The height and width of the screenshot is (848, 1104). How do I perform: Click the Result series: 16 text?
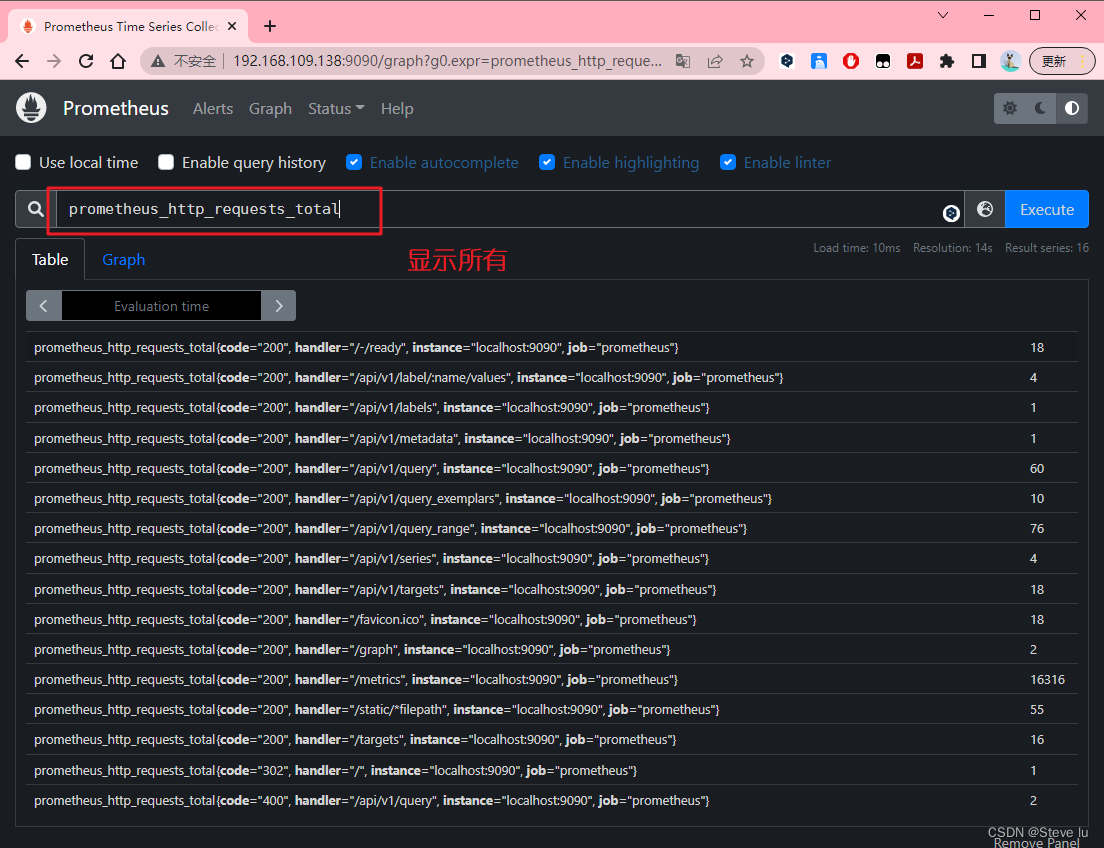click(x=1047, y=248)
